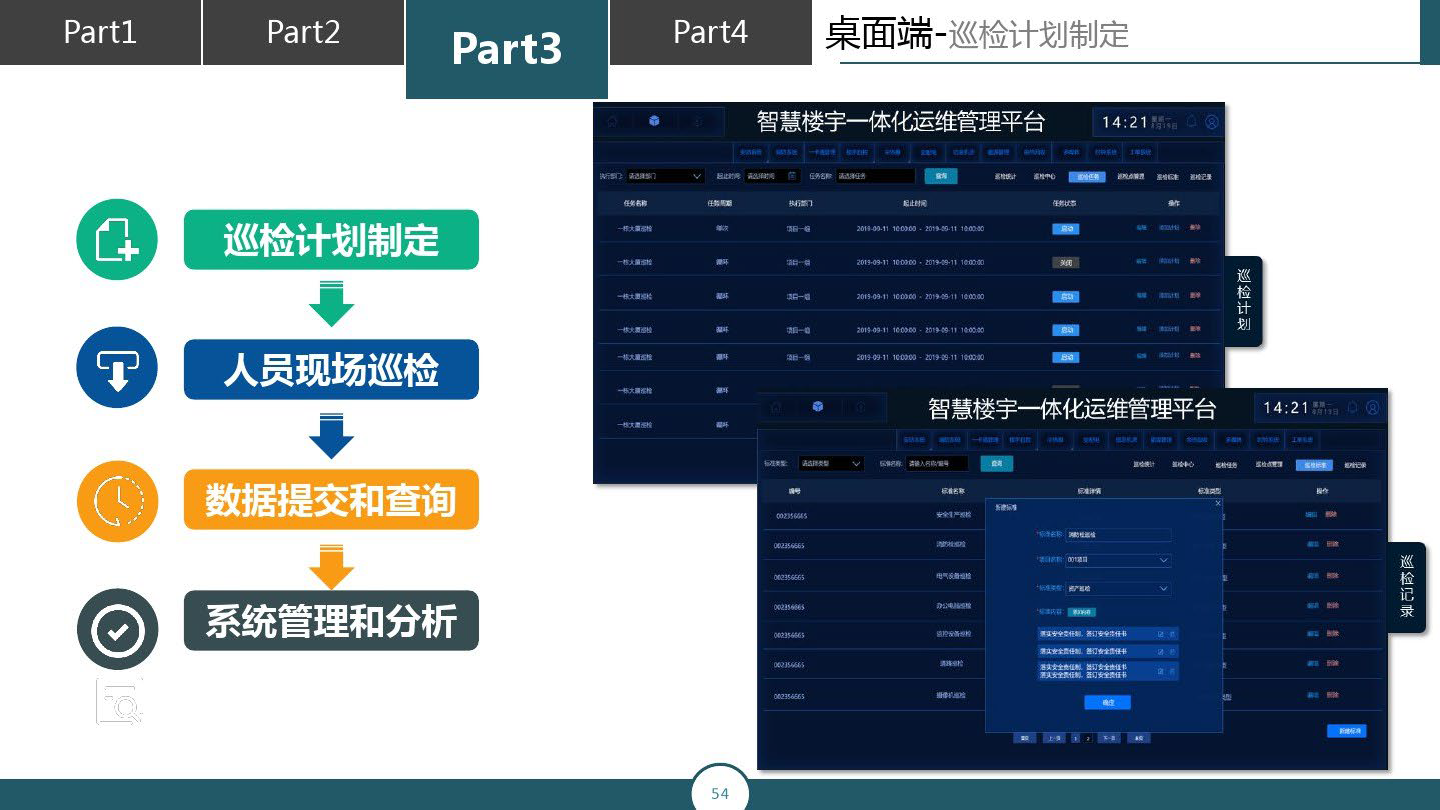Click the user avatar in the 巡检记录 window
Screen dimensions: 1440x810
click(1373, 407)
